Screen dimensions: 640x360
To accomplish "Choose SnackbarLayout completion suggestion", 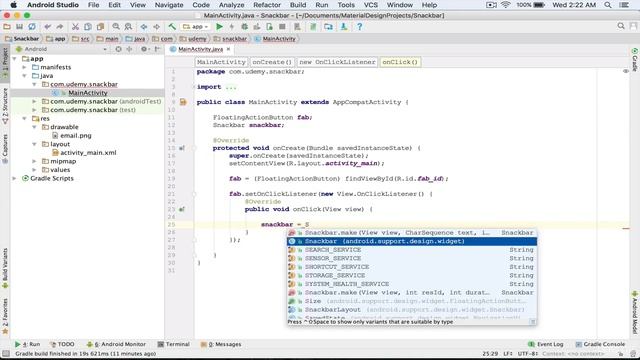I will pyautogui.click(x=412, y=310).
